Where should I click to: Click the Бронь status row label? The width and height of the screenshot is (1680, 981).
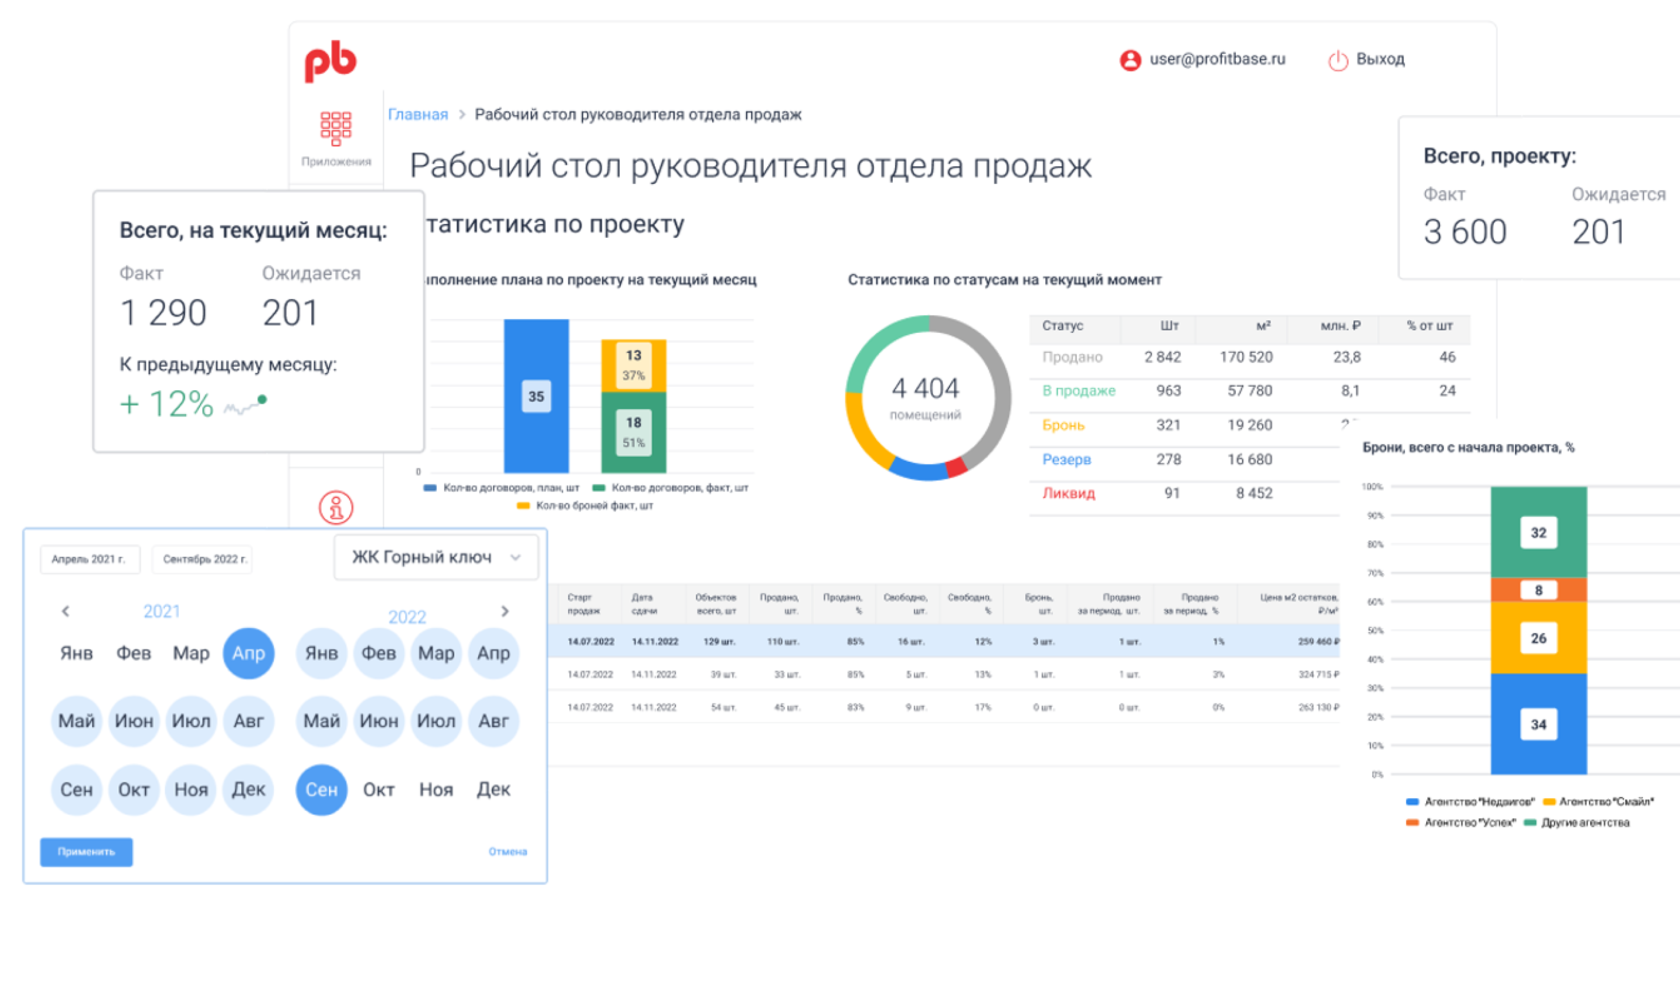tap(1063, 425)
